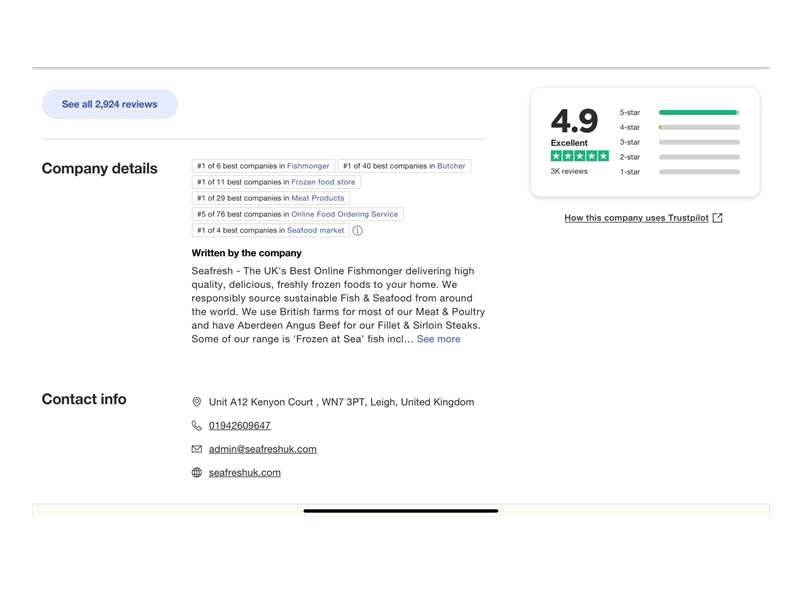Click the Company details heading
Screen dimensions: 800x600
tap(99, 168)
